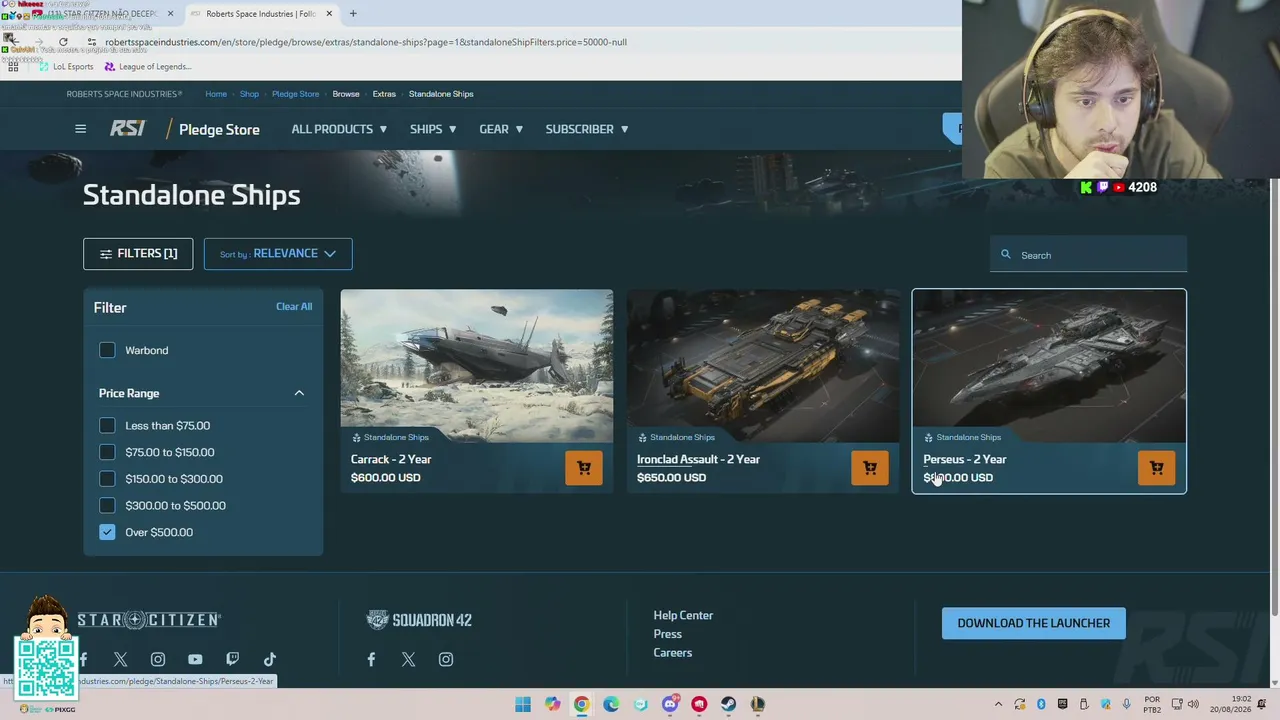This screenshot has width=1280, height=720.
Task: Click Clear All filters link
Action: [294, 307]
